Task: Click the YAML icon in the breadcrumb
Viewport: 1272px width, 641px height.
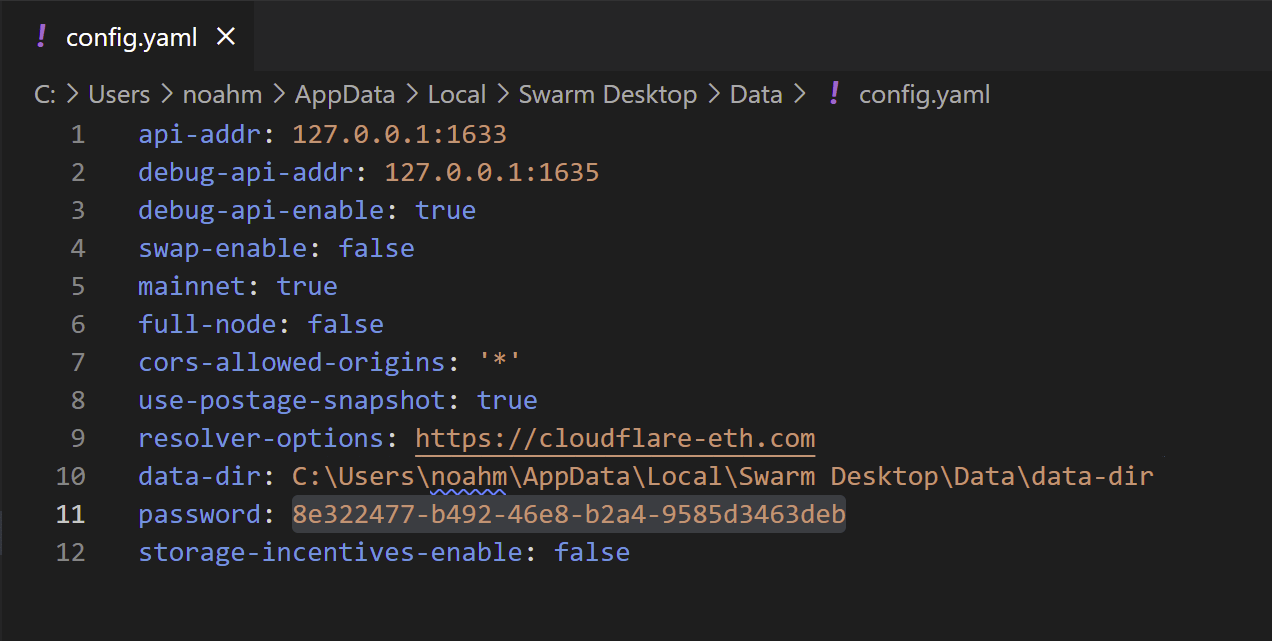Action: pyautogui.click(x=833, y=95)
